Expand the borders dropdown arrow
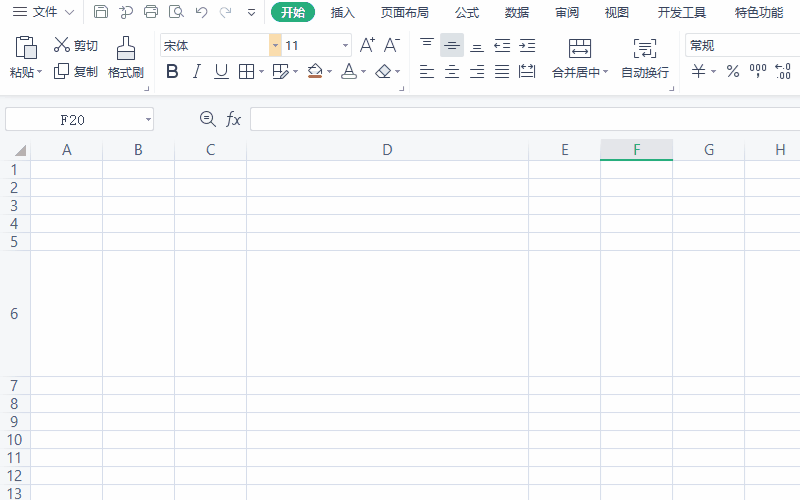 click(x=261, y=71)
